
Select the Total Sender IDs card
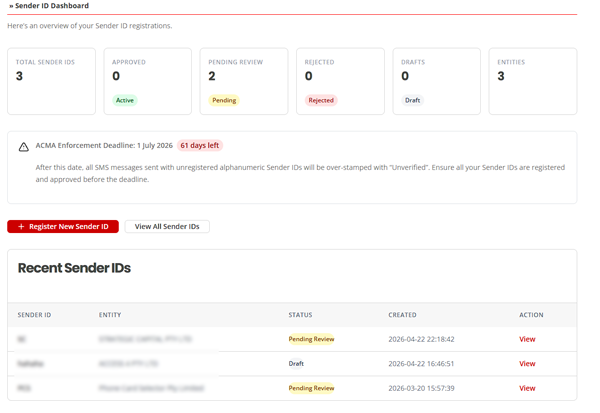point(51,81)
